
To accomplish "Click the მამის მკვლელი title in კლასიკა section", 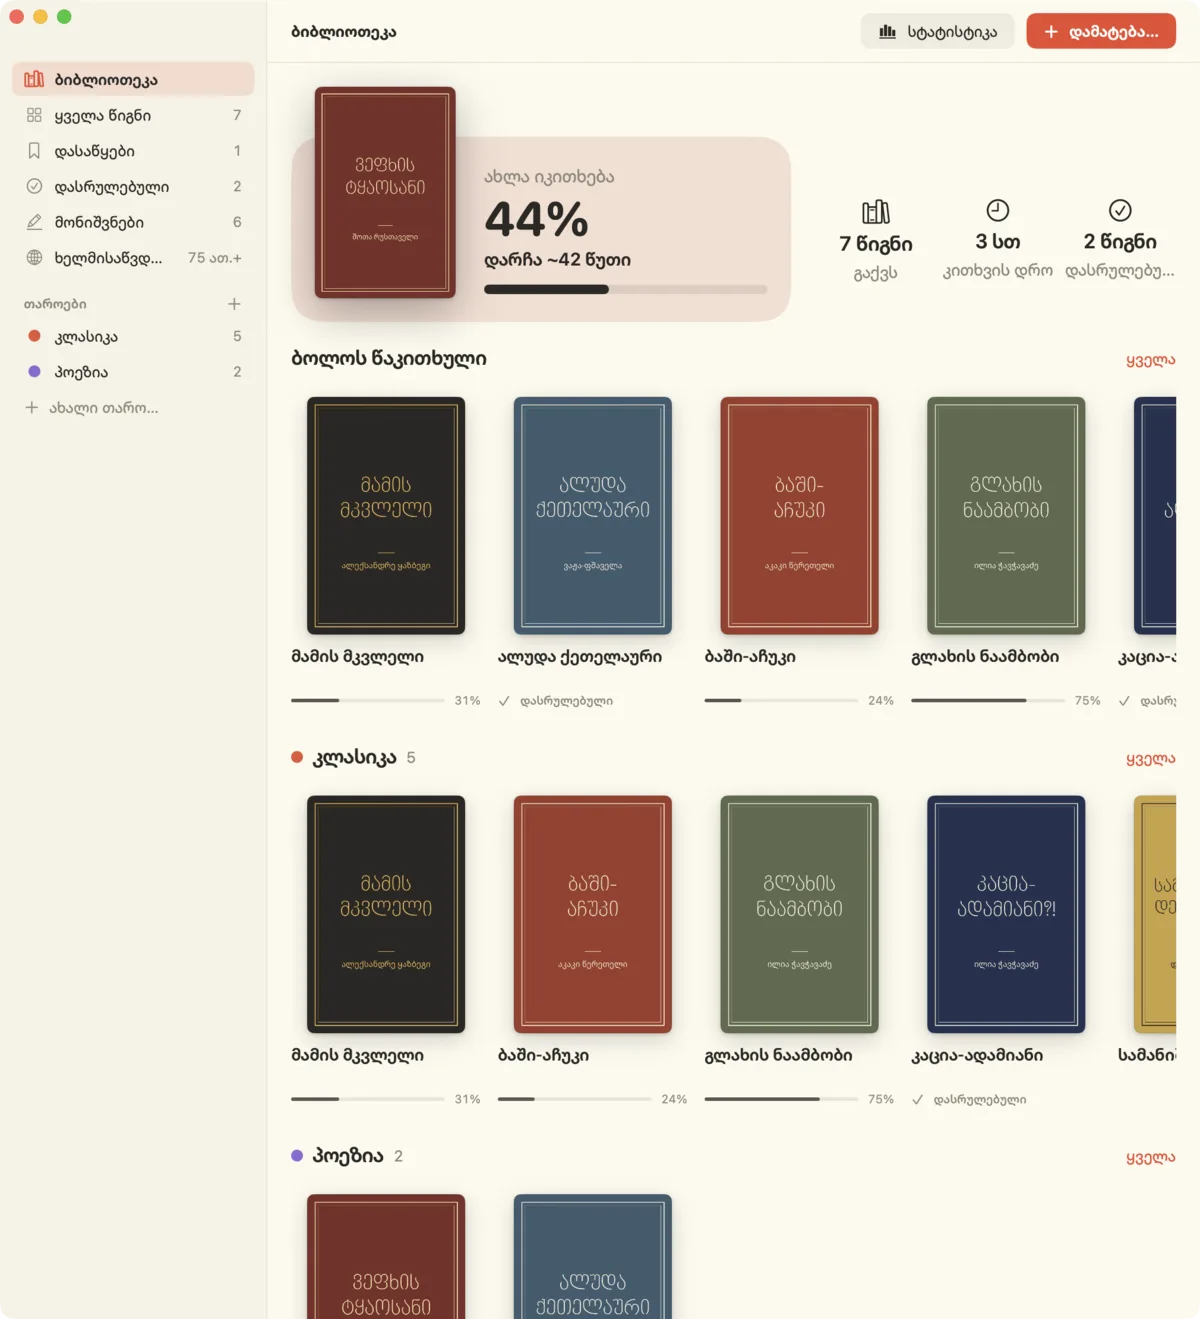I will click(357, 1055).
